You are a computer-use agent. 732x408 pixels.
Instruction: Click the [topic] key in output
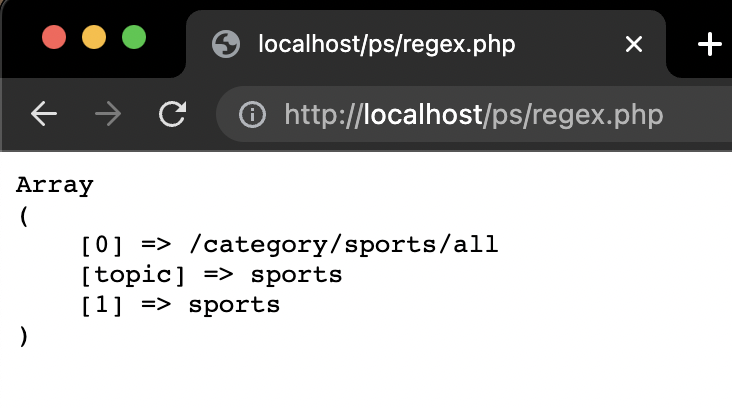[133, 275]
